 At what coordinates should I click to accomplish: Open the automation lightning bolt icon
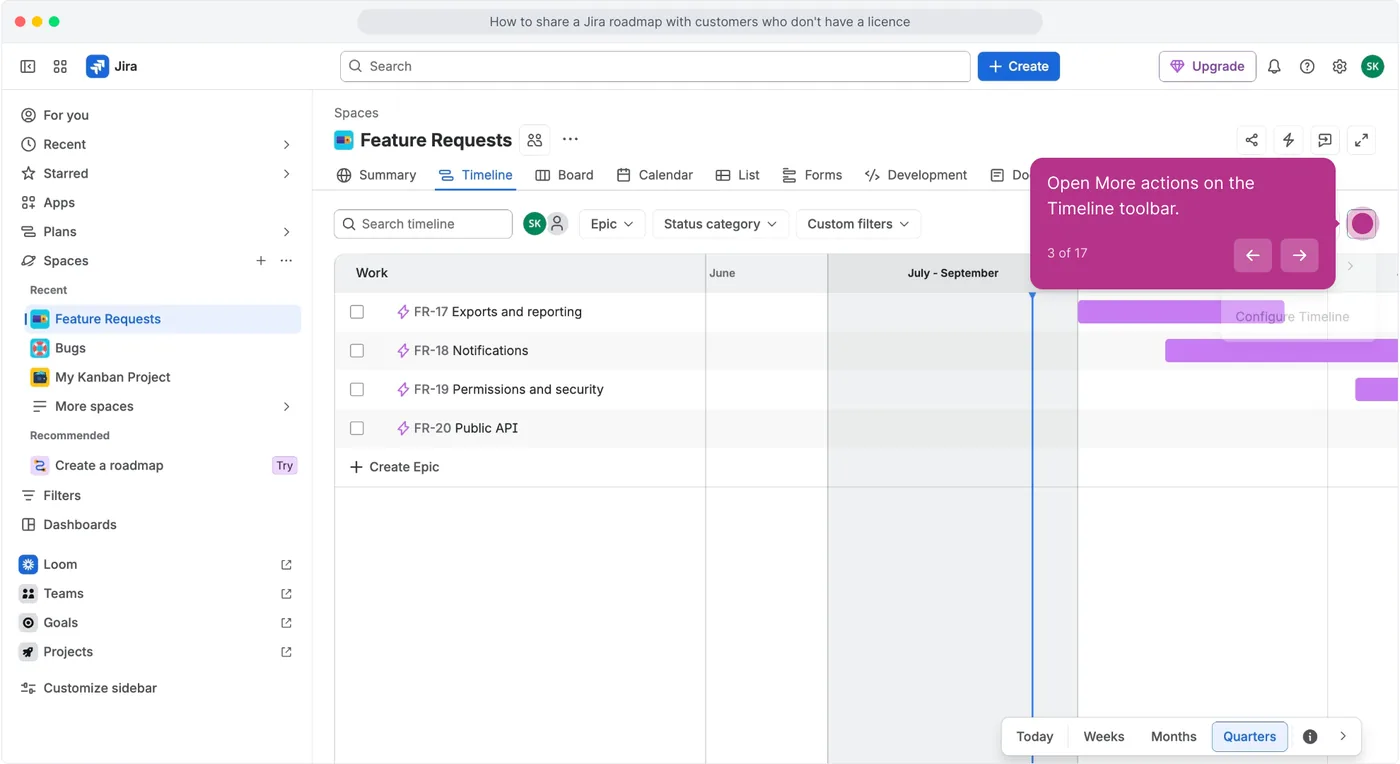click(1288, 140)
